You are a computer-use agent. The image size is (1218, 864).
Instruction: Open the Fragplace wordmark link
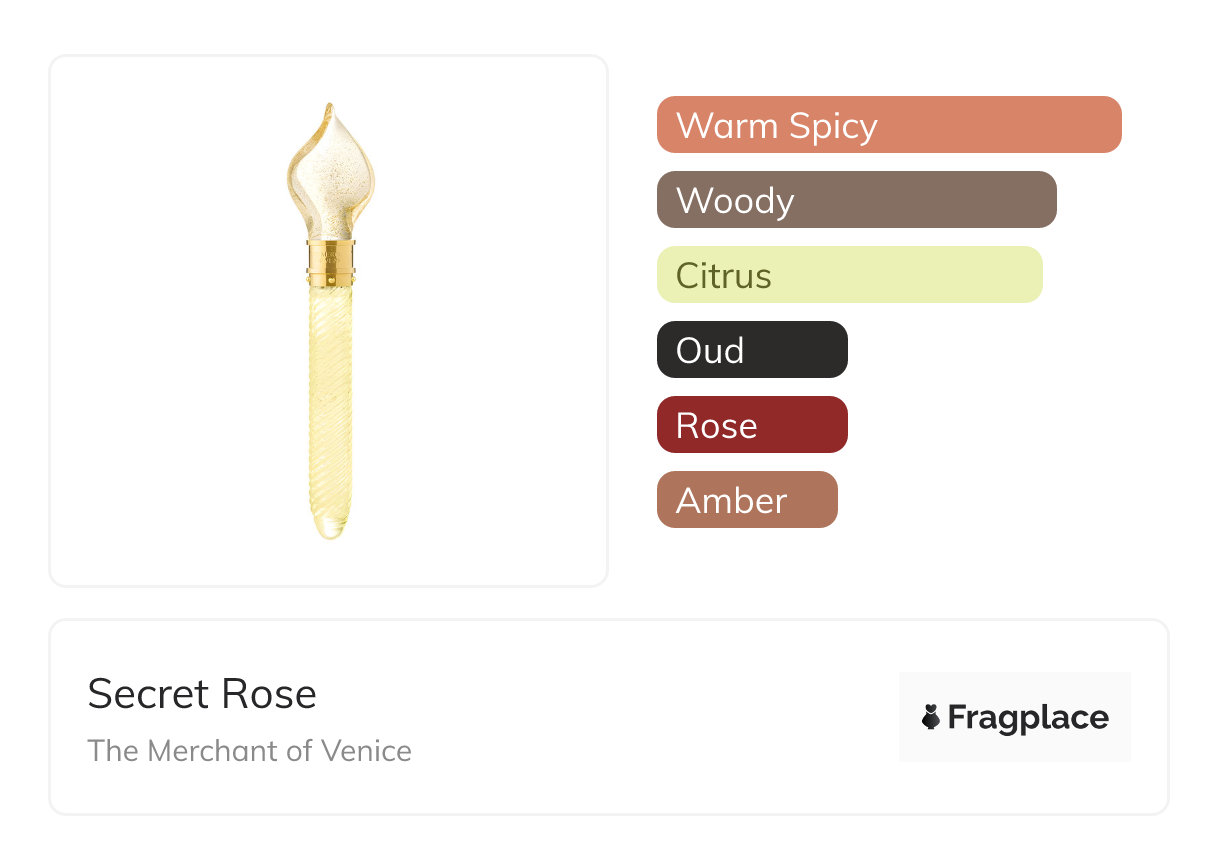[x=1027, y=717]
